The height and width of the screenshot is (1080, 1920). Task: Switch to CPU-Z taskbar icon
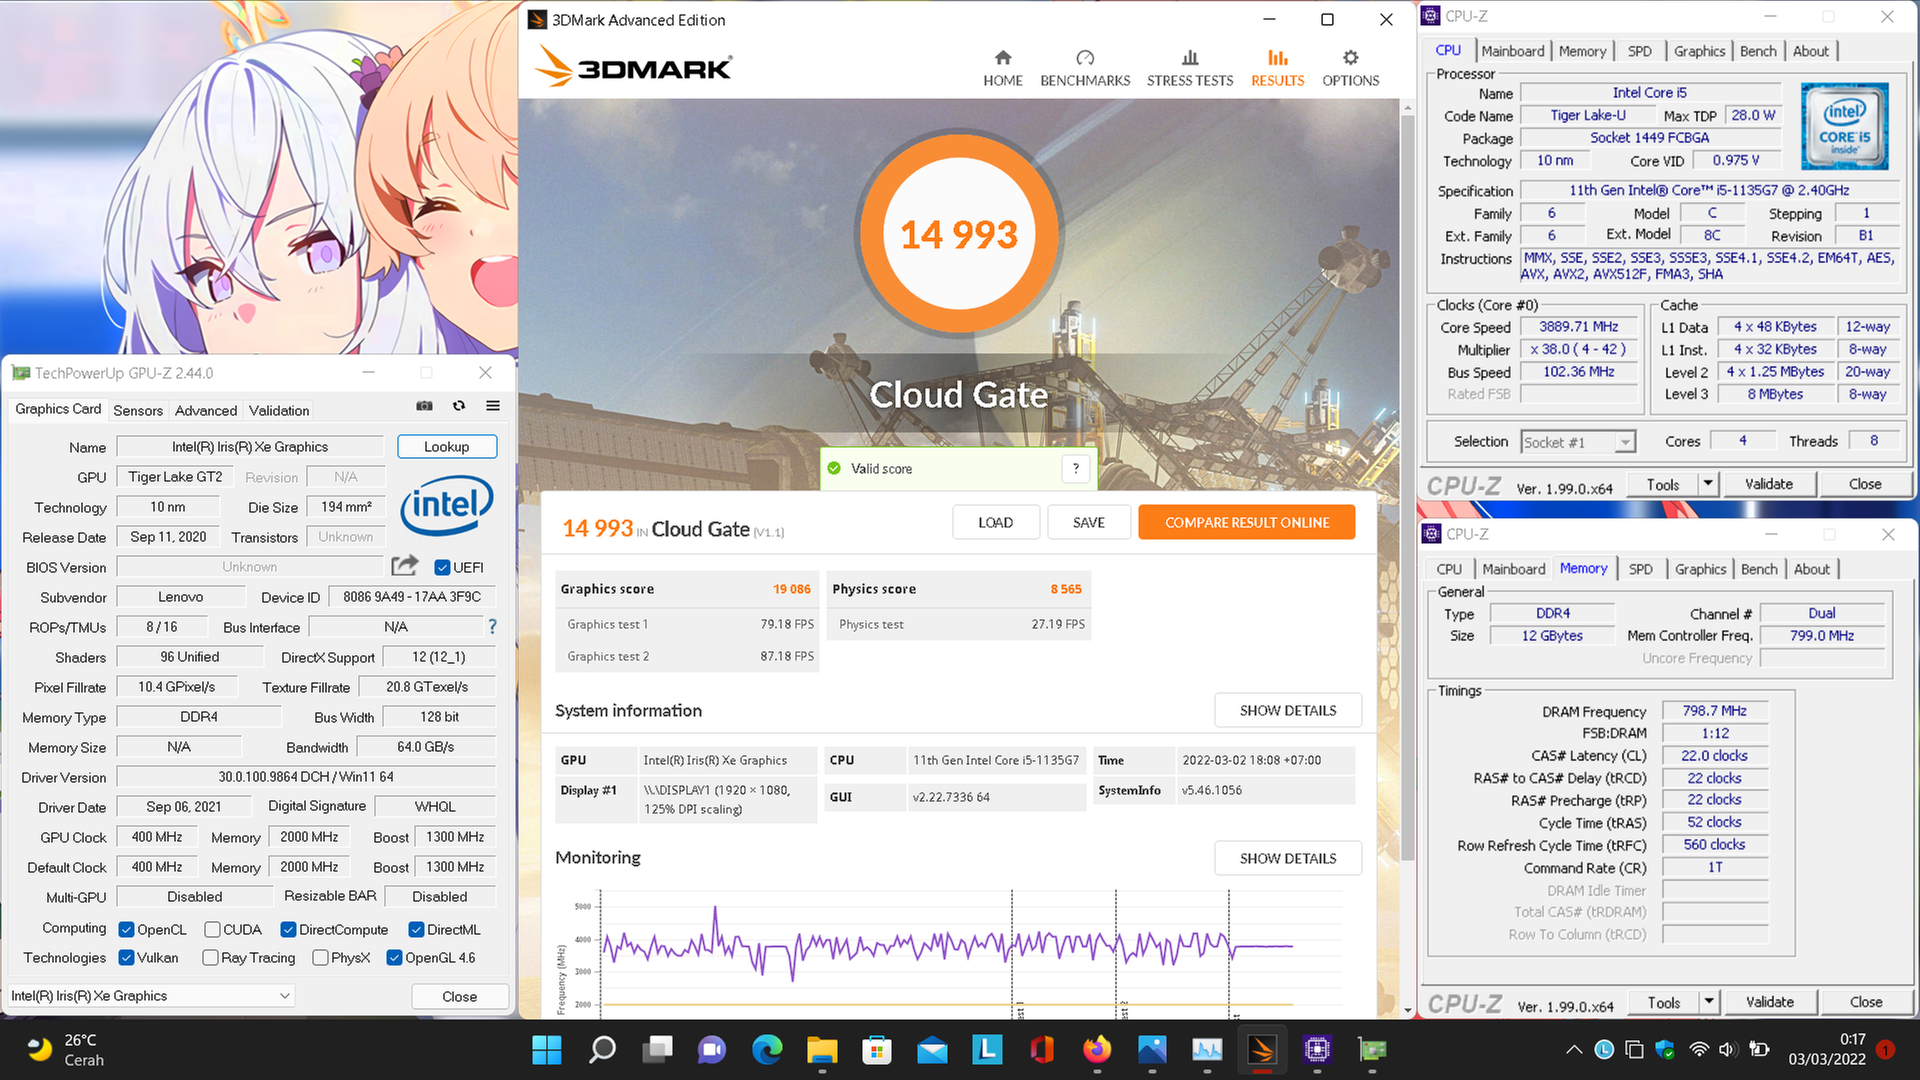(x=1317, y=1049)
